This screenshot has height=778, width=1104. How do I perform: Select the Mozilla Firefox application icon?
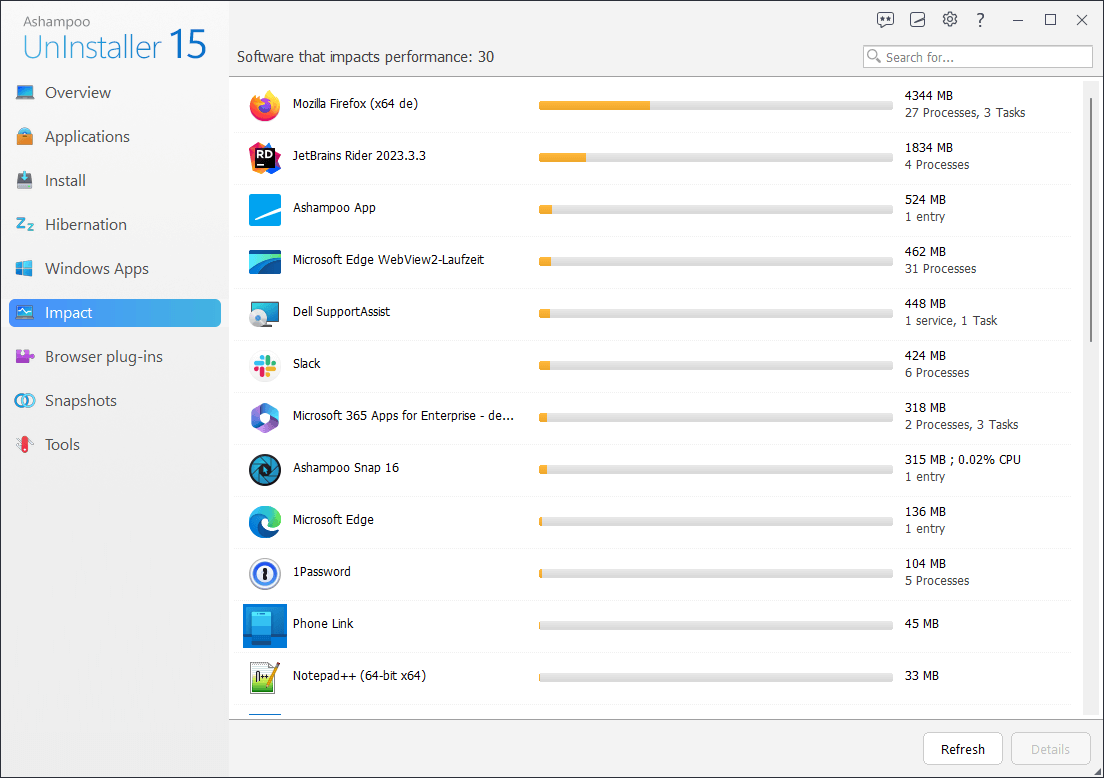[x=264, y=106]
